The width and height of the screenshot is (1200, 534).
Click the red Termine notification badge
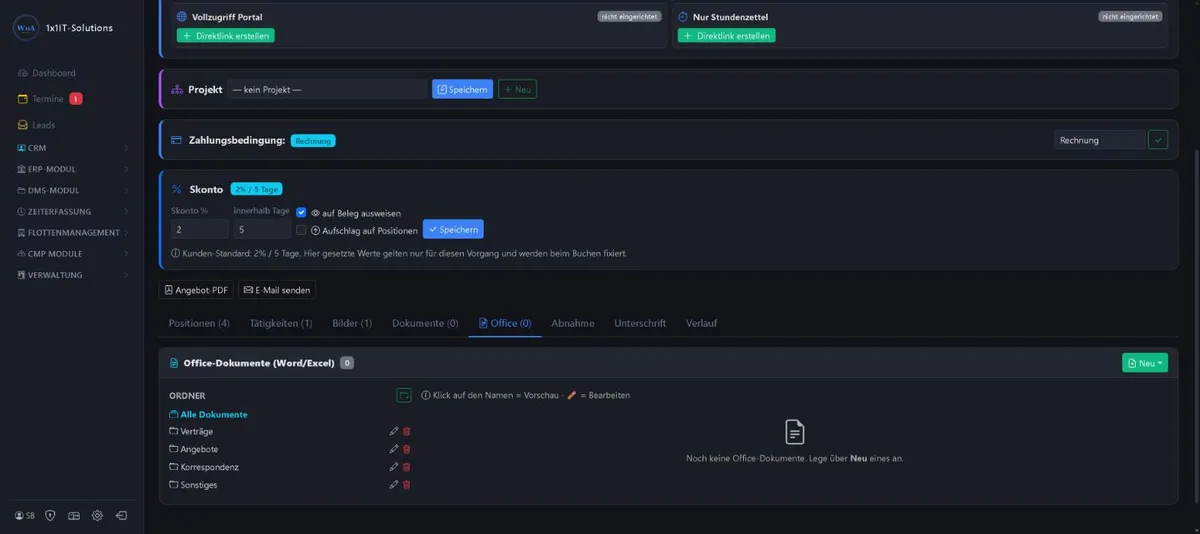(x=76, y=99)
